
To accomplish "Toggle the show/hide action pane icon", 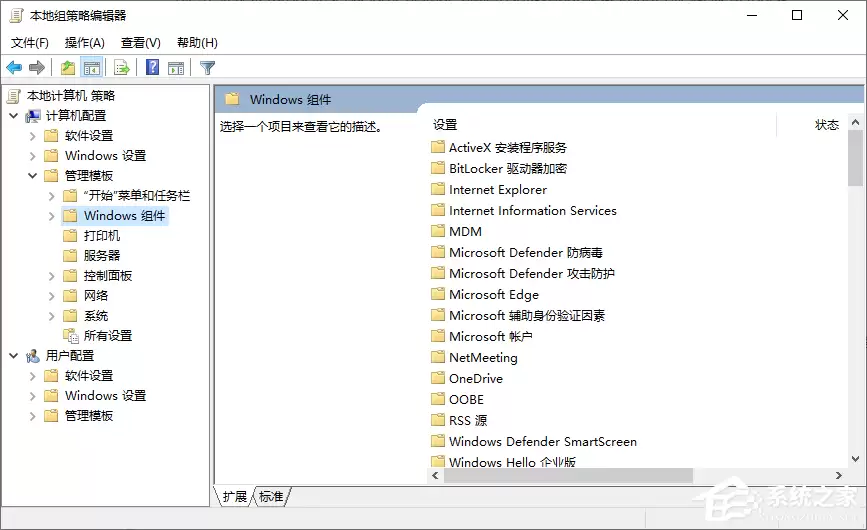I will click(176, 68).
